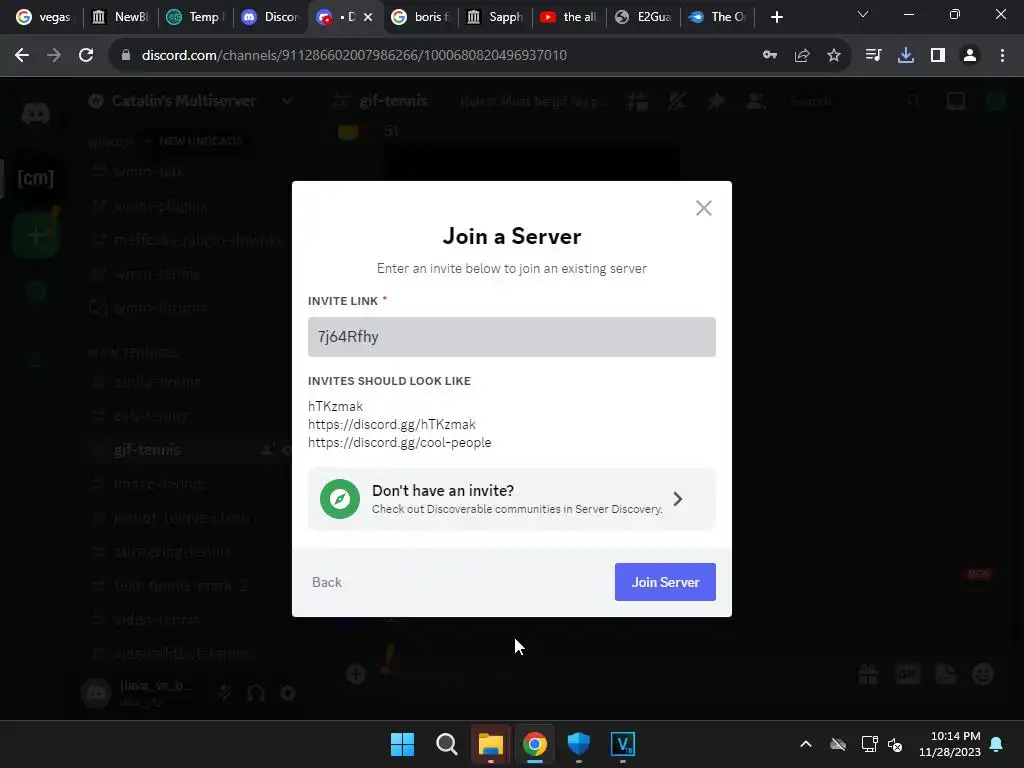The width and height of the screenshot is (1024, 768).
Task: Open pinned messages pin icon
Action: point(716,101)
